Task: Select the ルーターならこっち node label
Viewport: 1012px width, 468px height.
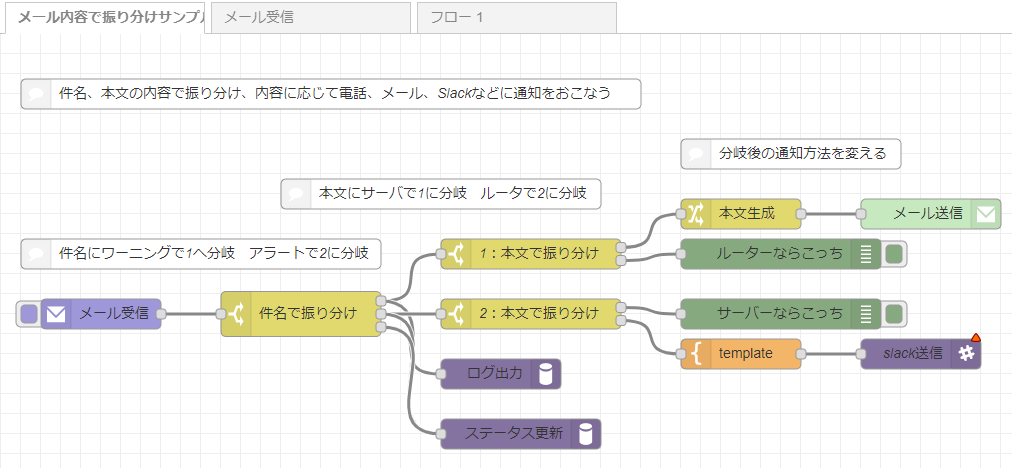Action: tap(780, 254)
